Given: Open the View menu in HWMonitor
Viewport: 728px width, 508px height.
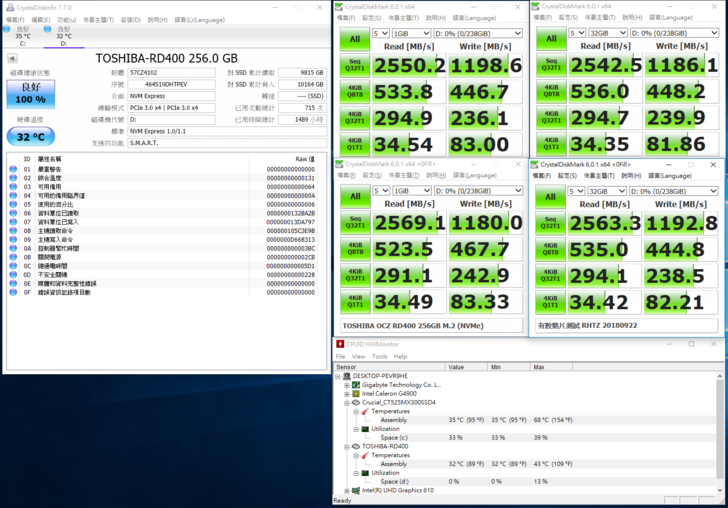Looking at the screenshot, I should pyautogui.click(x=359, y=356).
